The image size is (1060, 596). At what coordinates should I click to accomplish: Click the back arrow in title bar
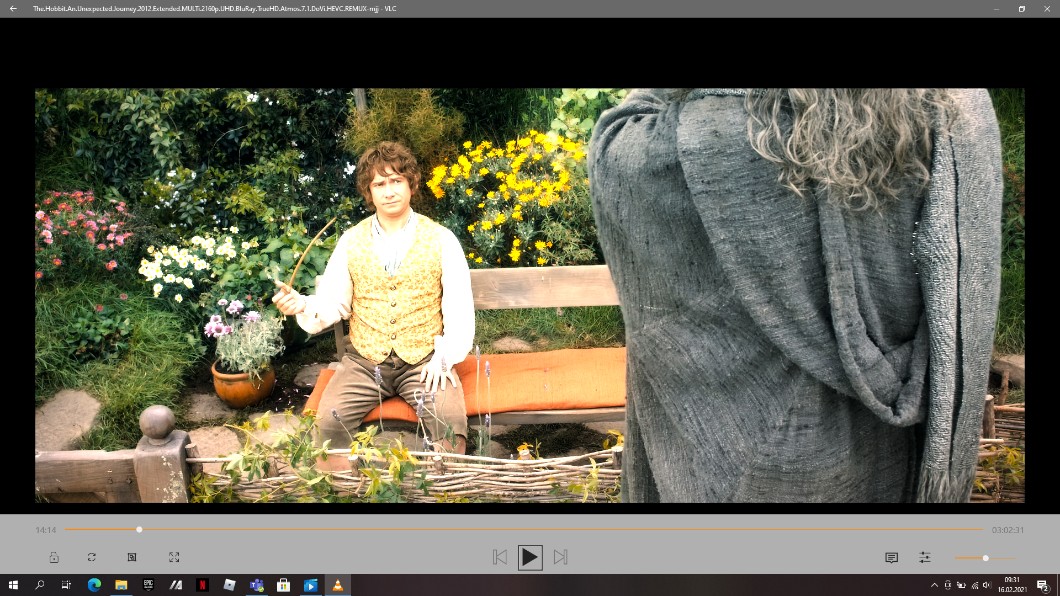coord(13,8)
